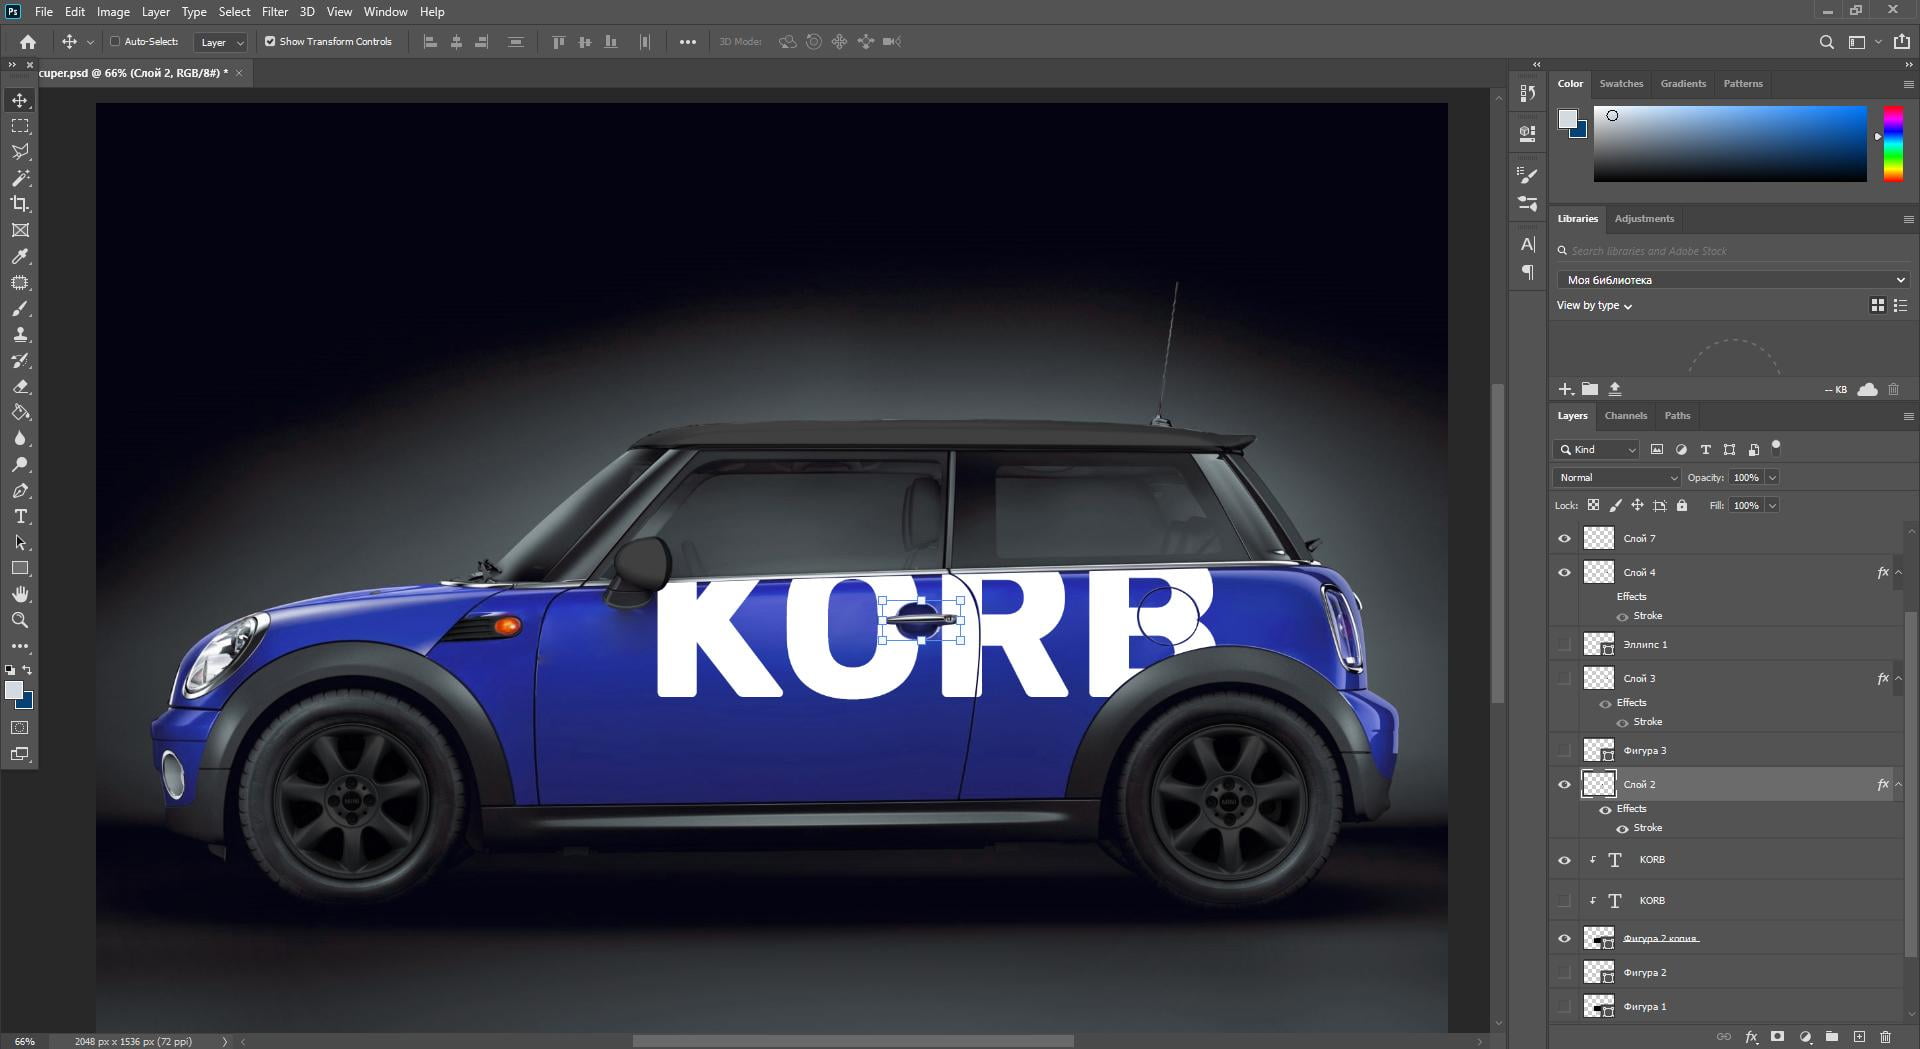Viewport: 1920px width, 1049px height.
Task: Click the hue spectrum slider strip
Action: pos(1893,144)
